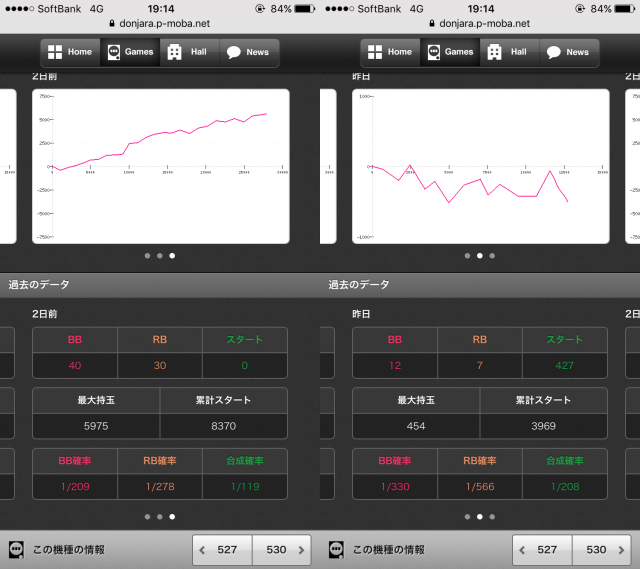The height and width of the screenshot is (569, 640).
Task: Go to previous machine 527 on left screen
Action: (222, 549)
